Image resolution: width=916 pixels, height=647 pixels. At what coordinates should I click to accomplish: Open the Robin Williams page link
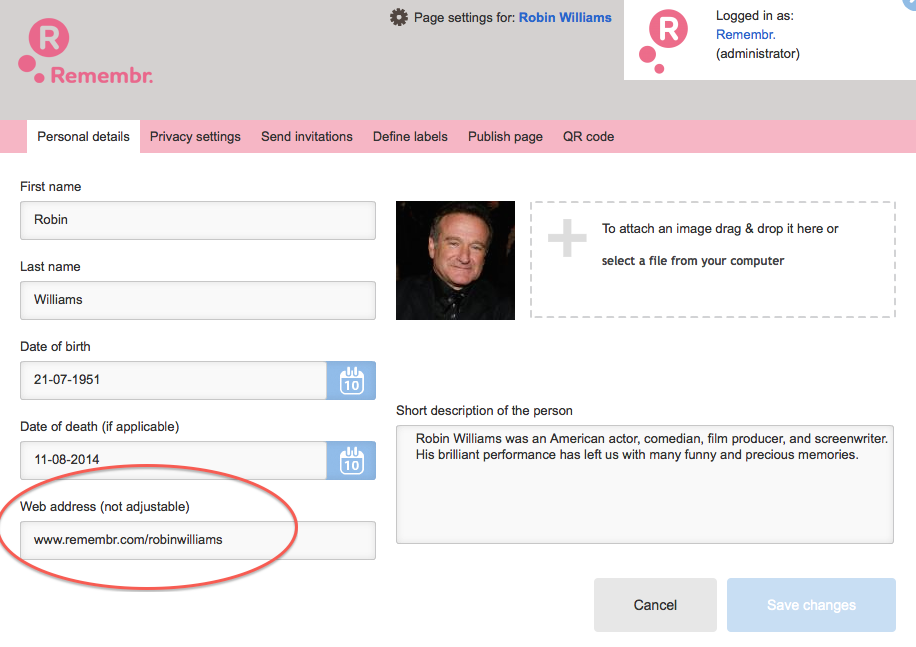tap(565, 17)
